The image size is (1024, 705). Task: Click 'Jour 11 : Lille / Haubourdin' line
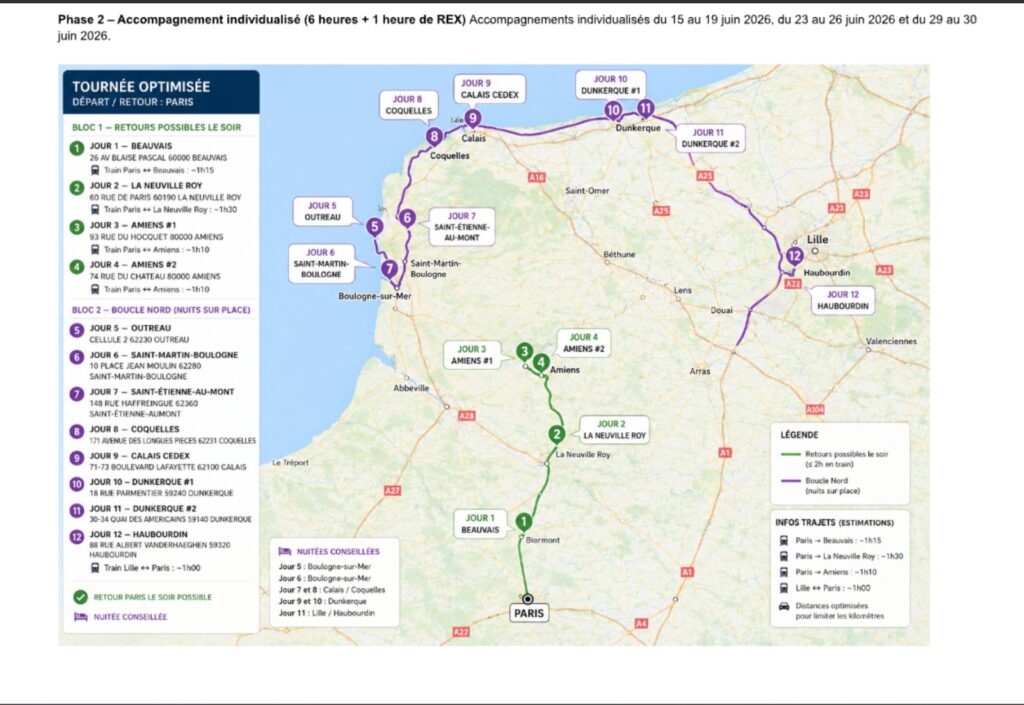pos(327,613)
